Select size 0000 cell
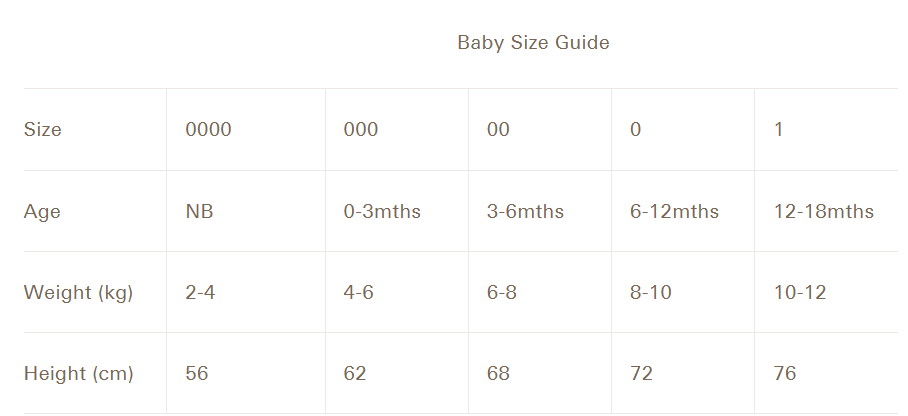This screenshot has width=908, height=416. 208,130
